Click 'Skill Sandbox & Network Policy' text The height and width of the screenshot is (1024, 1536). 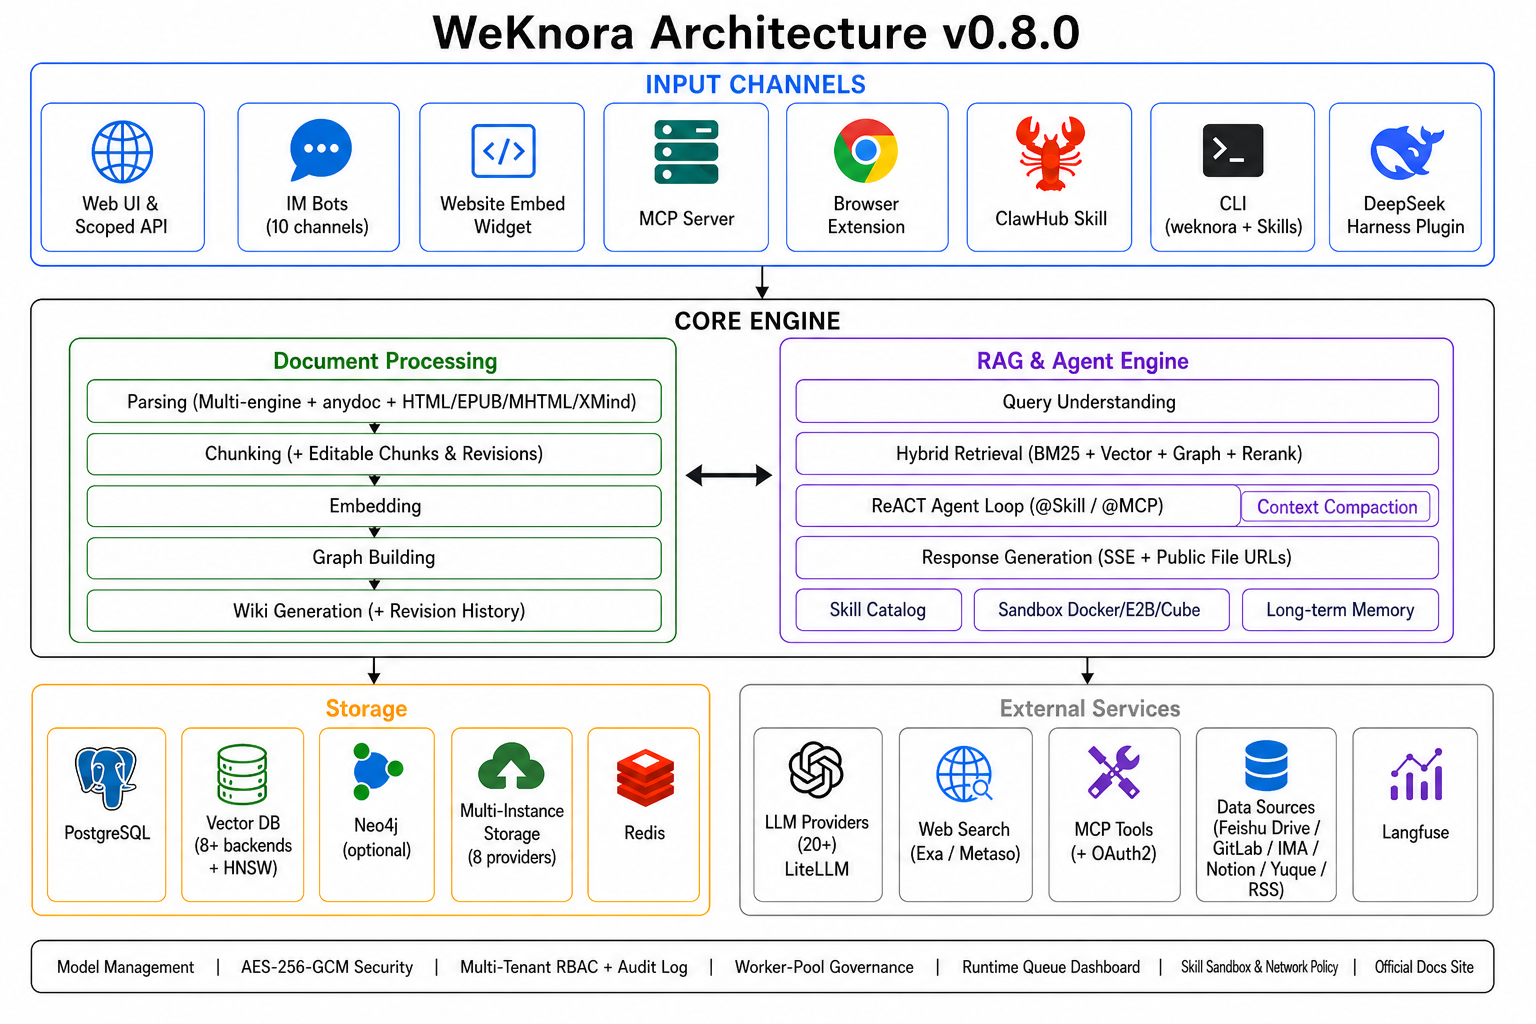[1259, 967]
